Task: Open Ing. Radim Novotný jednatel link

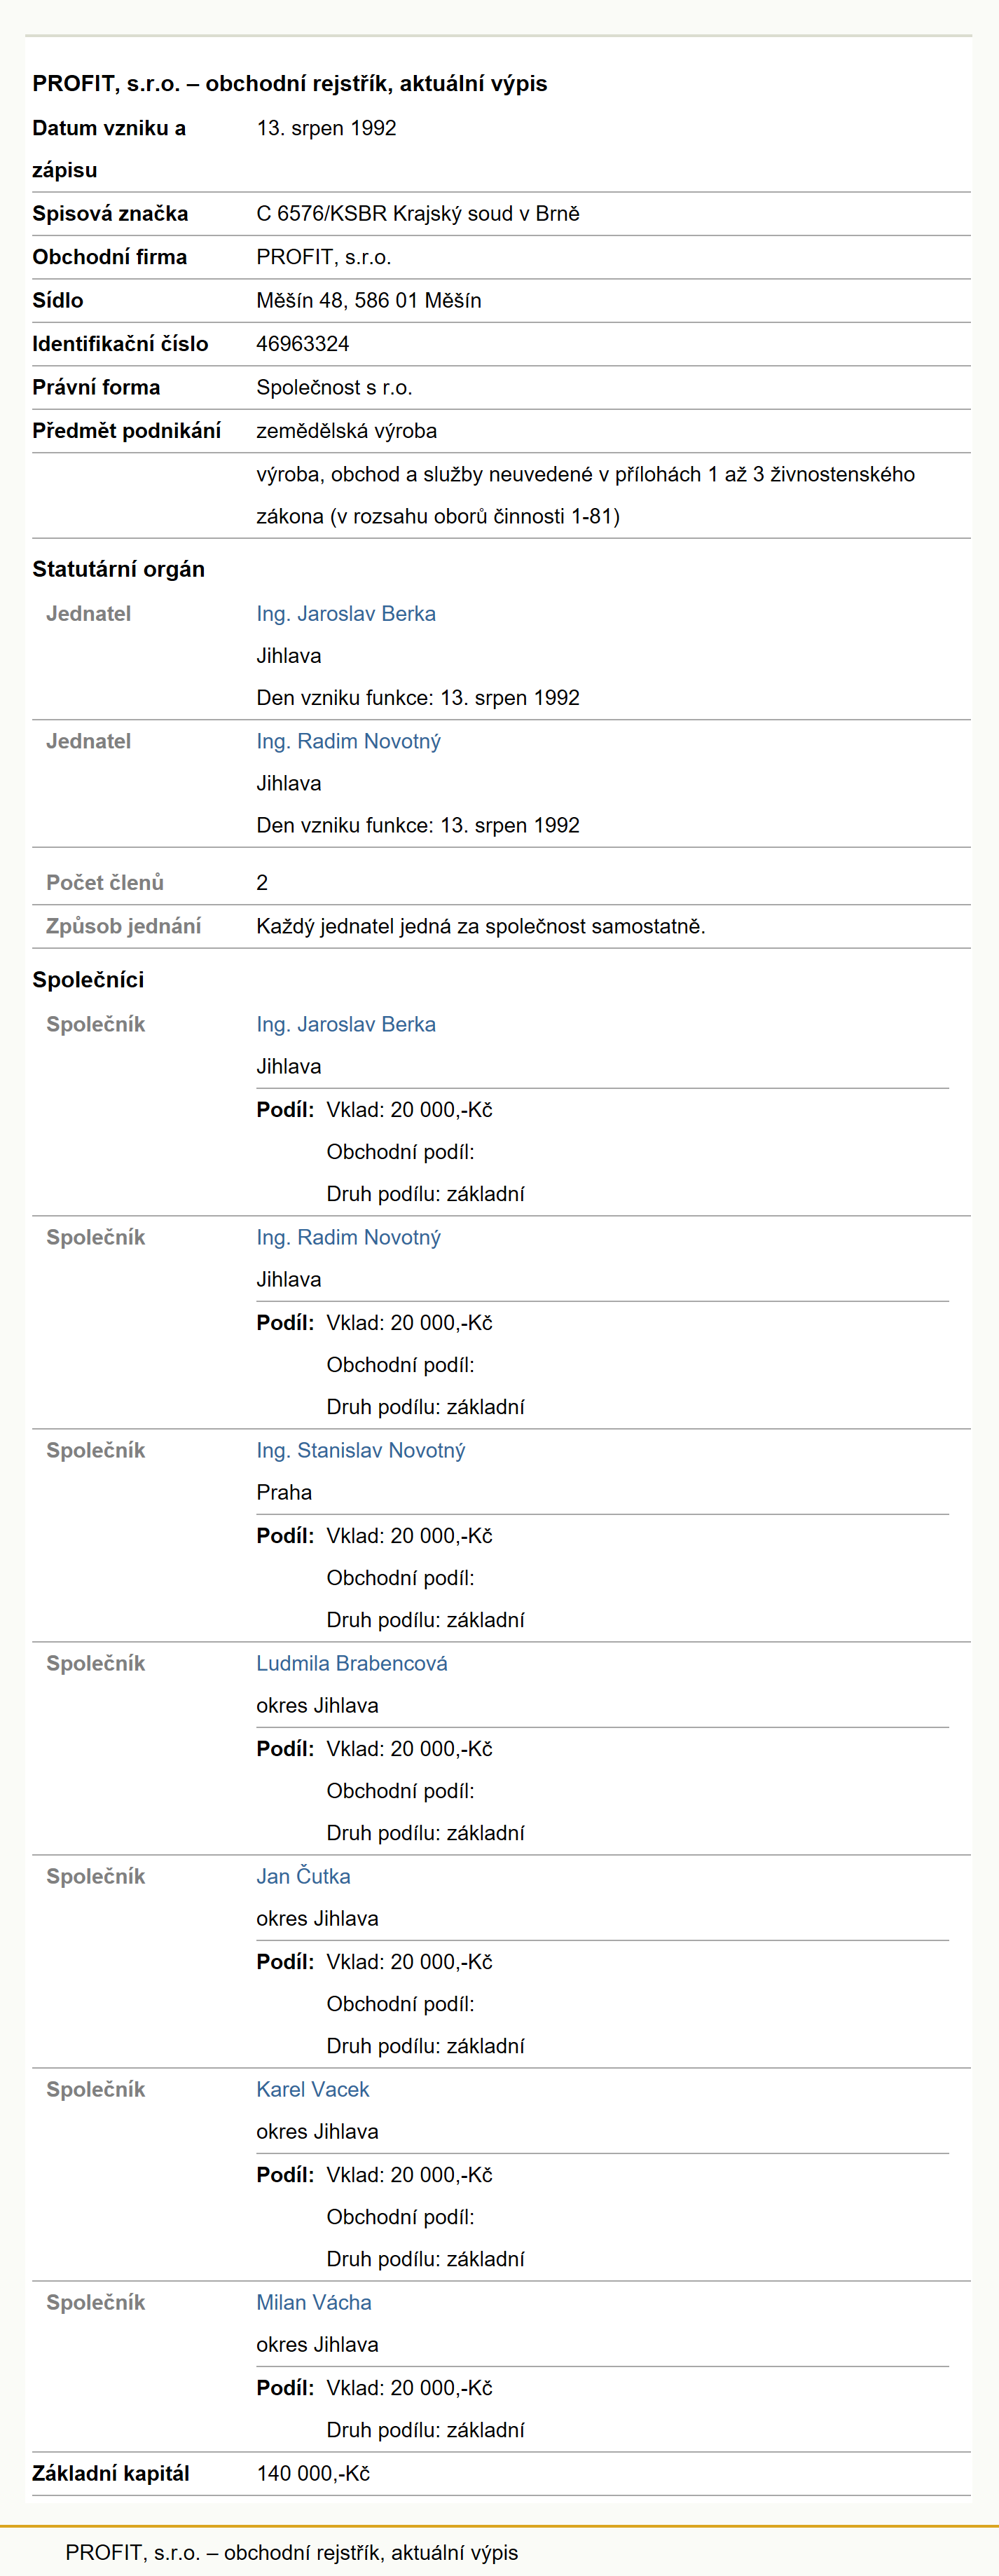Action: (348, 741)
